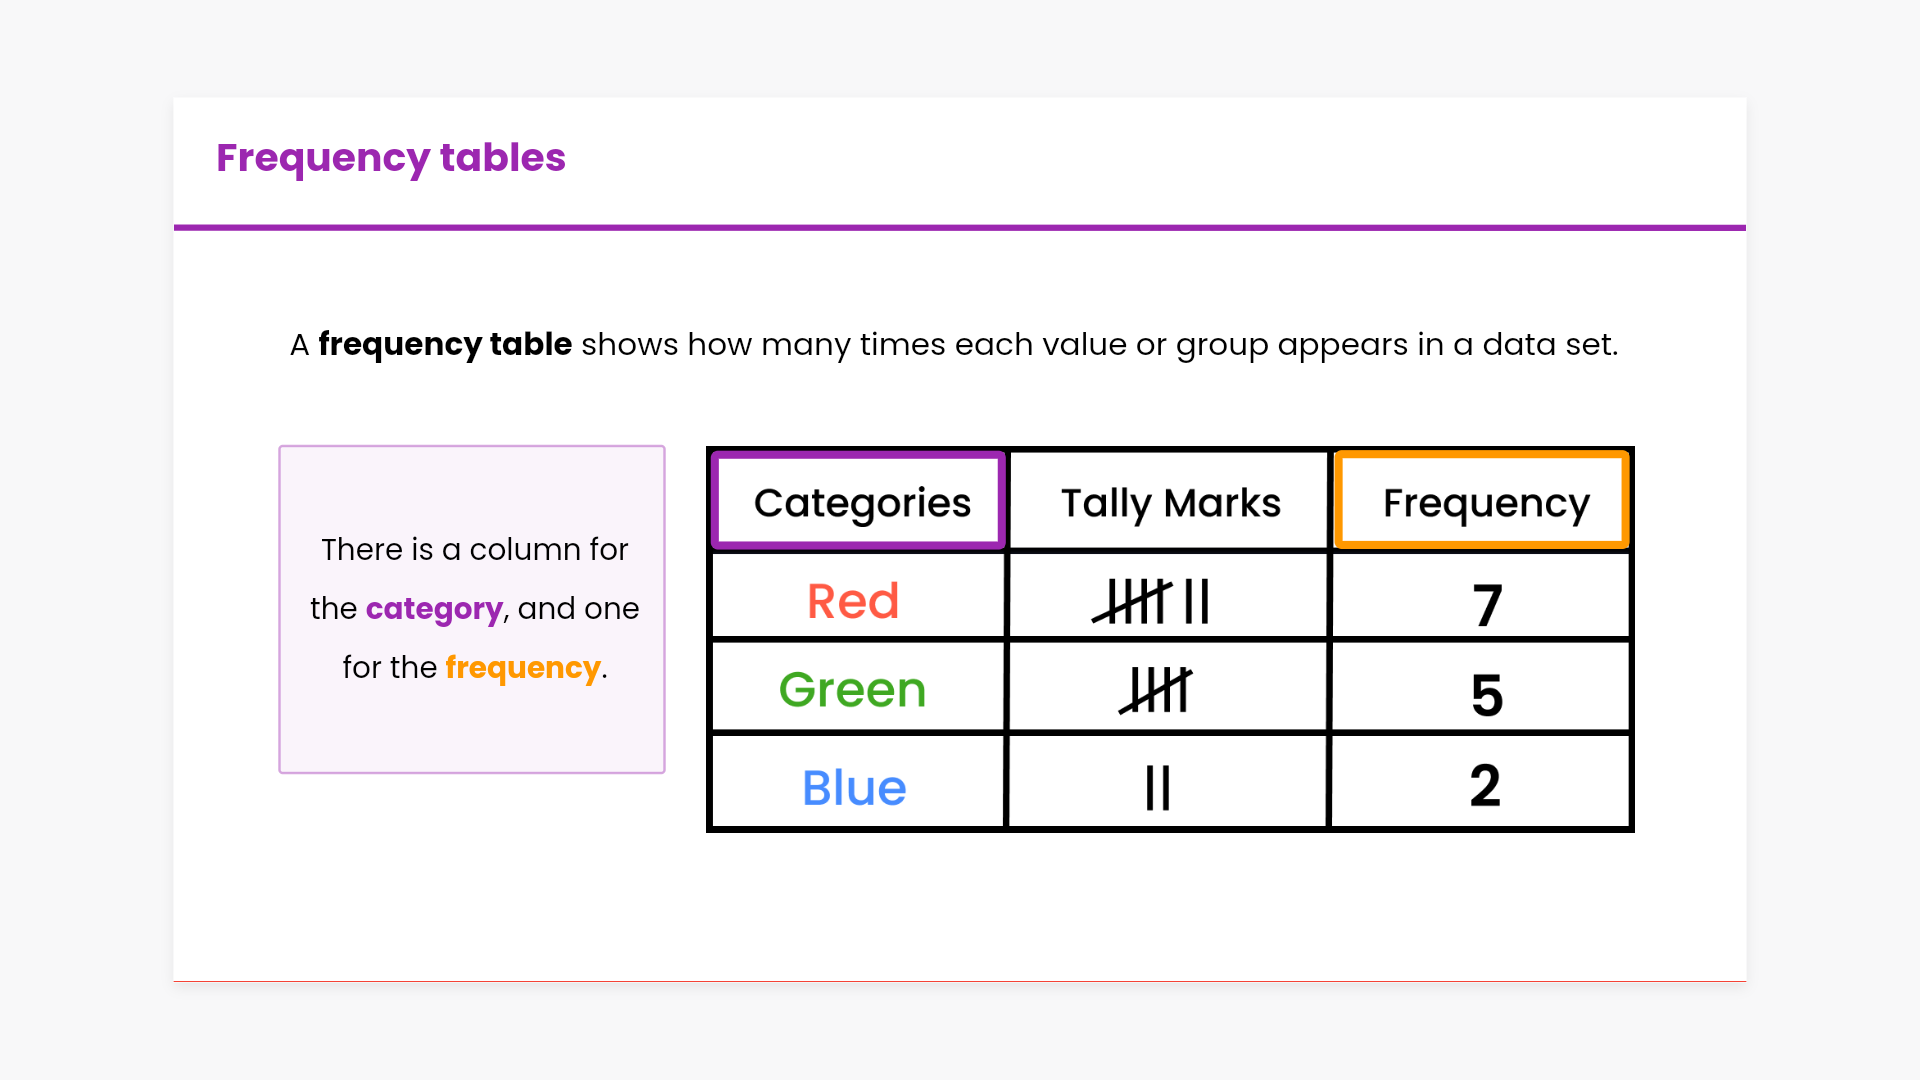The image size is (1920, 1080).
Task: Select the Red category cell
Action: [x=853, y=601]
